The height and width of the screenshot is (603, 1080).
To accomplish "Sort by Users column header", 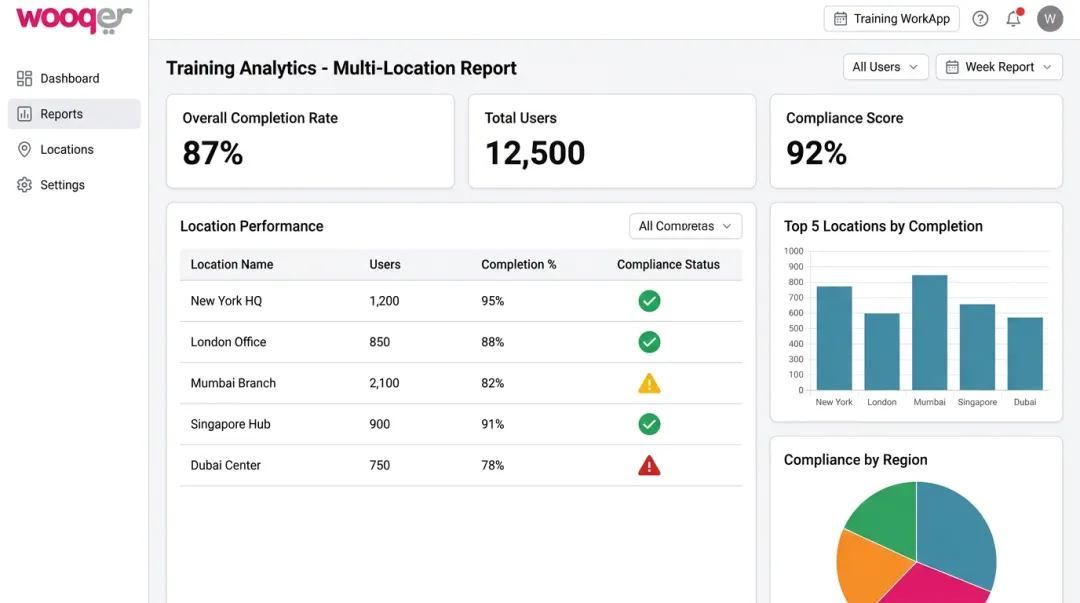I will [x=384, y=265].
